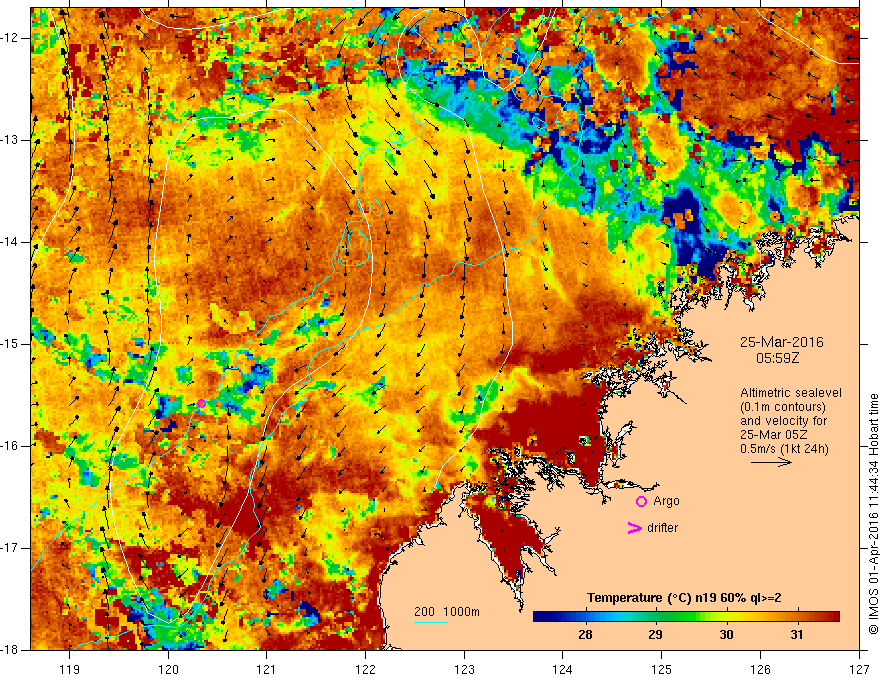Click the latitude -12 axis label

[10, 38]
